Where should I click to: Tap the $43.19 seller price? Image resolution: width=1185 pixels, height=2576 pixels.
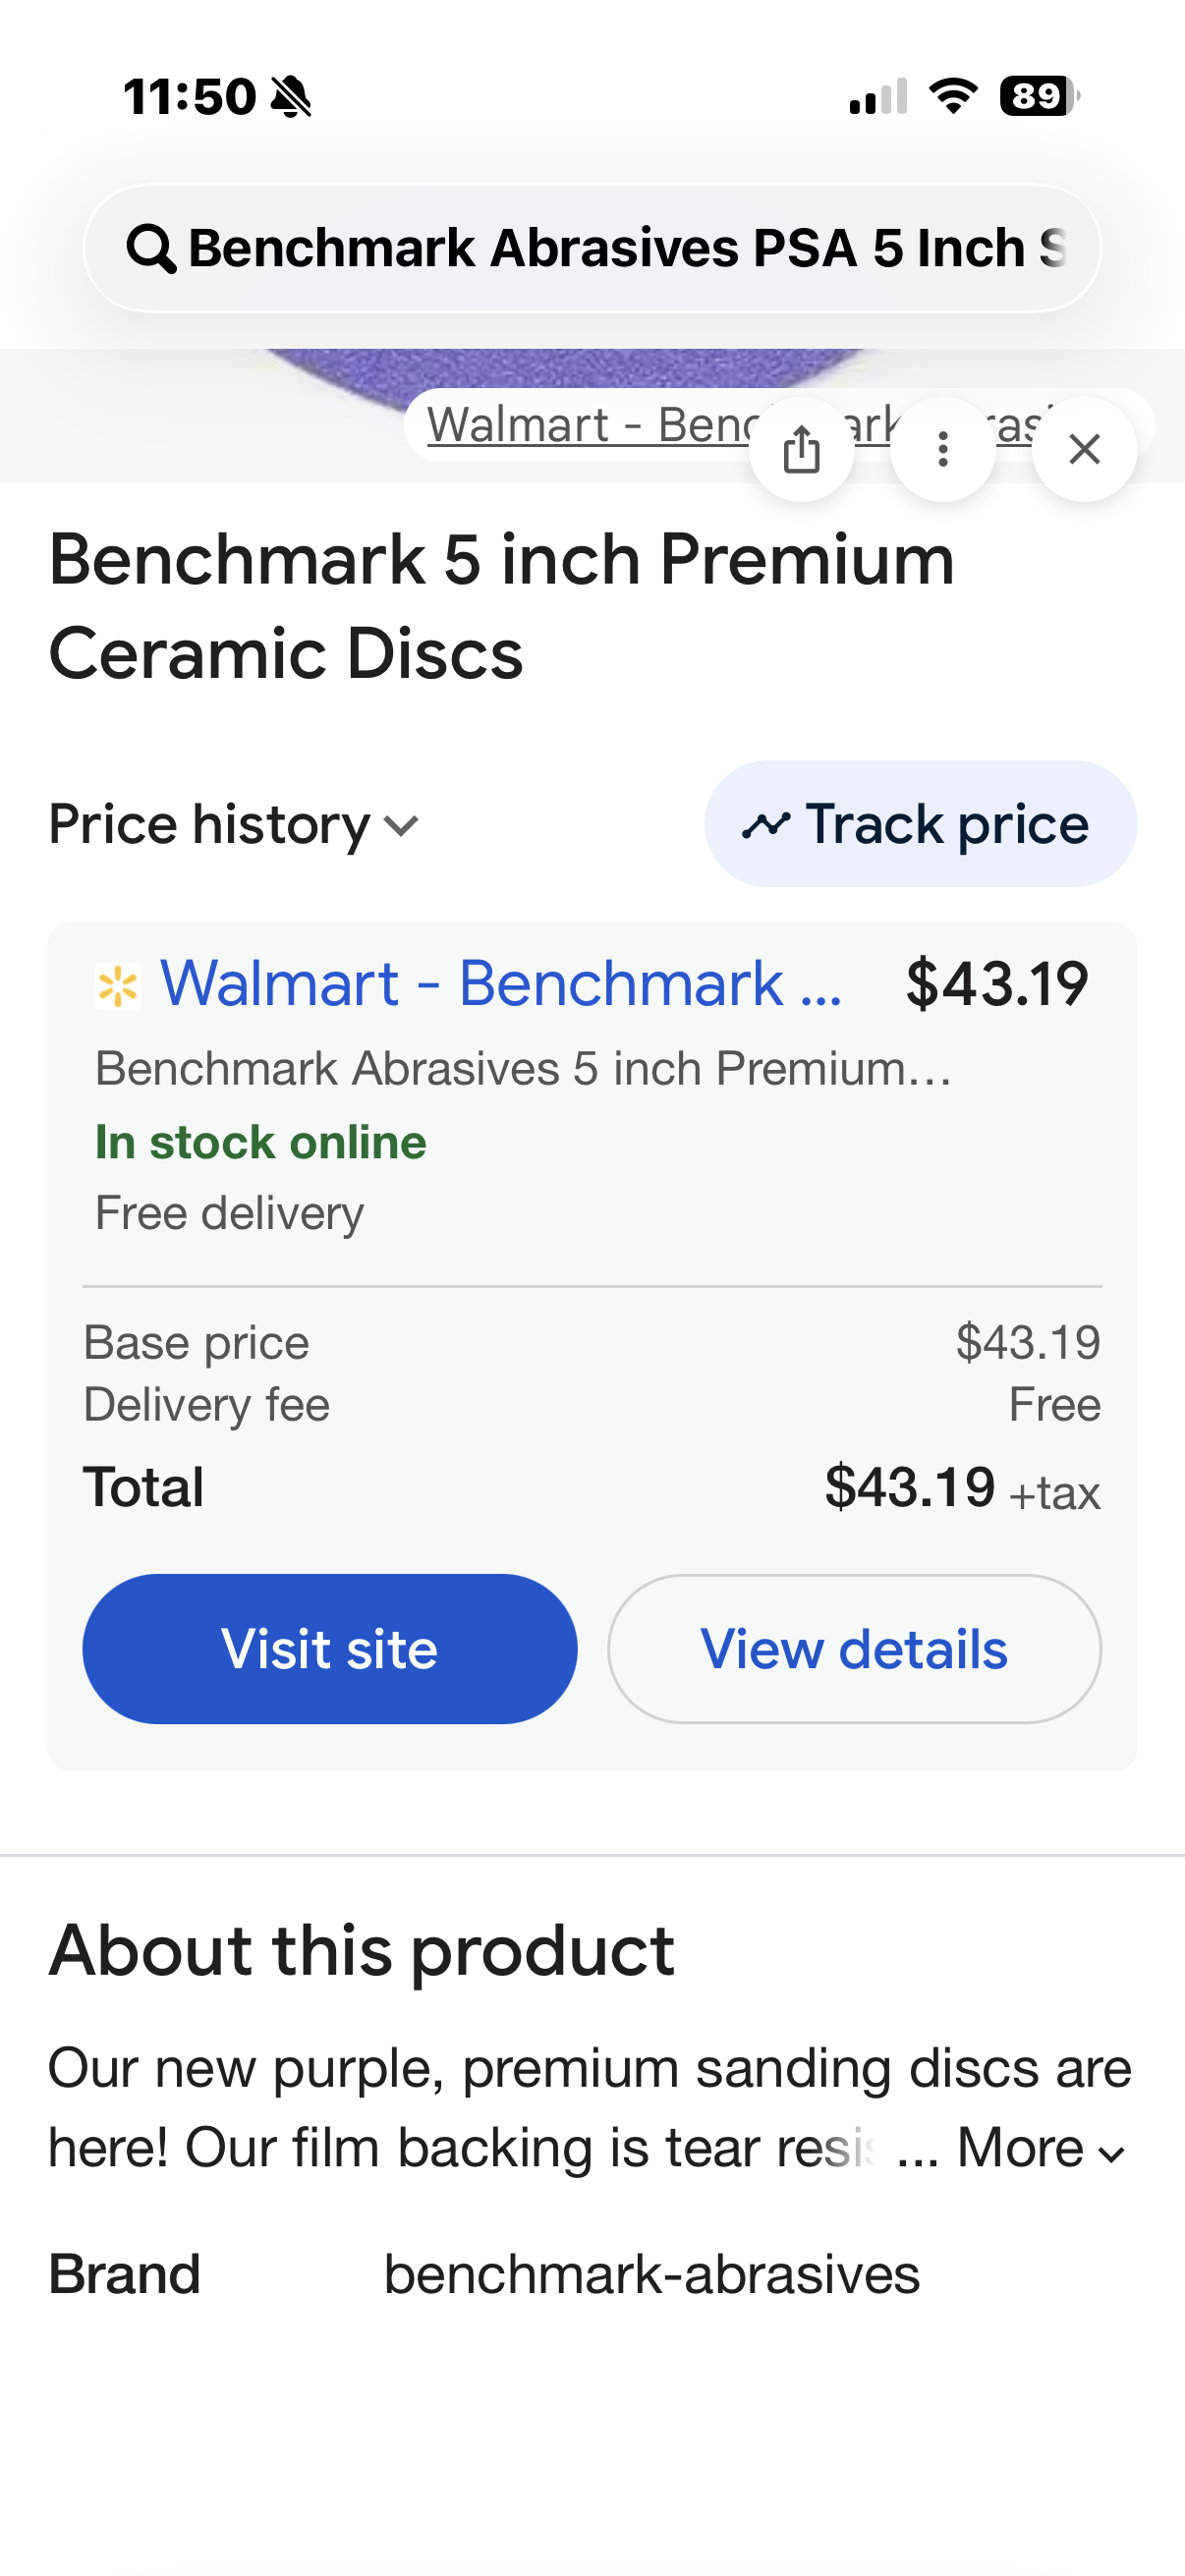(996, 984)
